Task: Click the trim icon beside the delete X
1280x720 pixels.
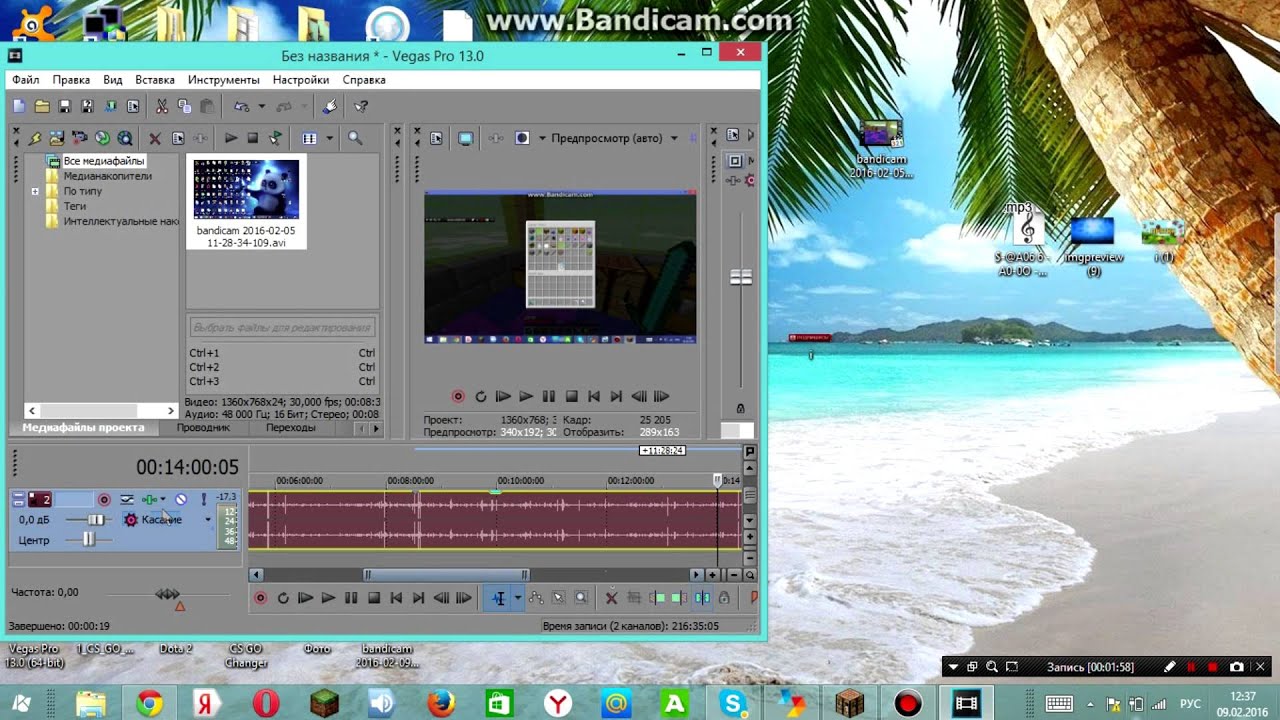Action: (634, 598)
